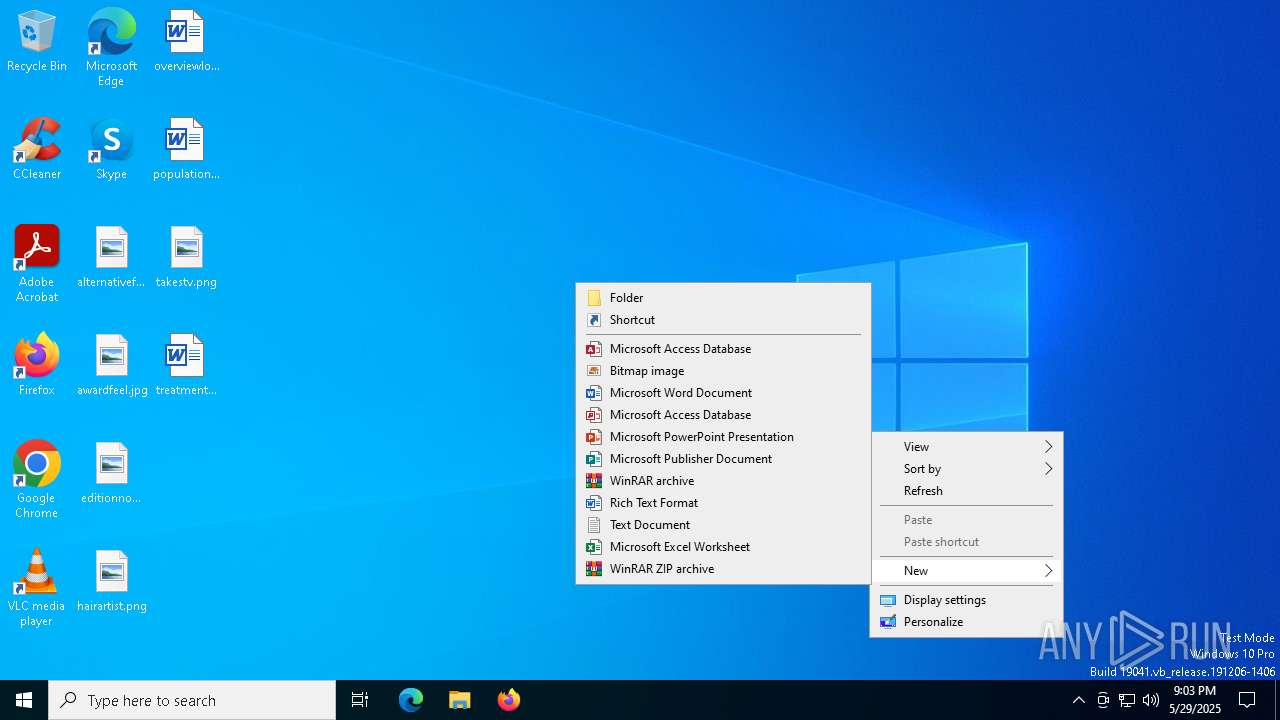Create a new Shortcut

(x=723, y=320)
